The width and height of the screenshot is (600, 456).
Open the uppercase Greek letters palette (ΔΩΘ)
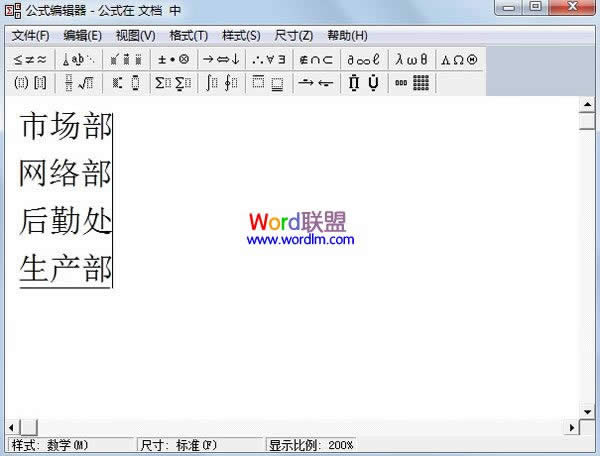coord(459,60)
